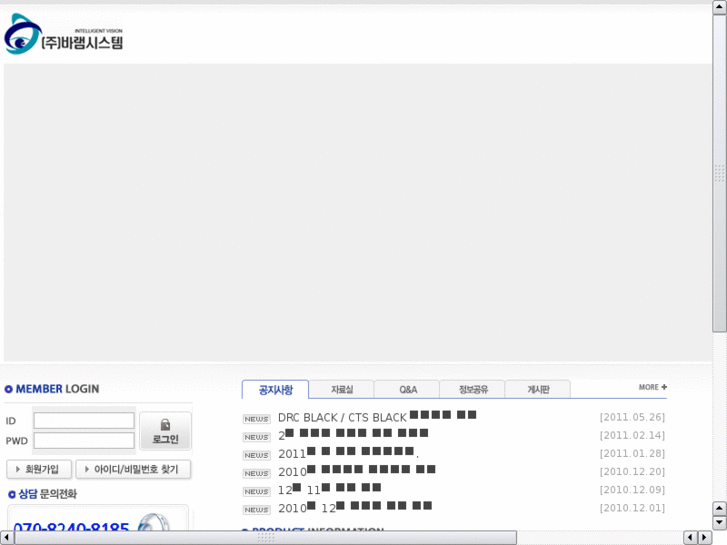This screenshot has width=727, height=545.
Task: Click NEWS badge in 2011.02.14 row
Action: click(256, 437)
